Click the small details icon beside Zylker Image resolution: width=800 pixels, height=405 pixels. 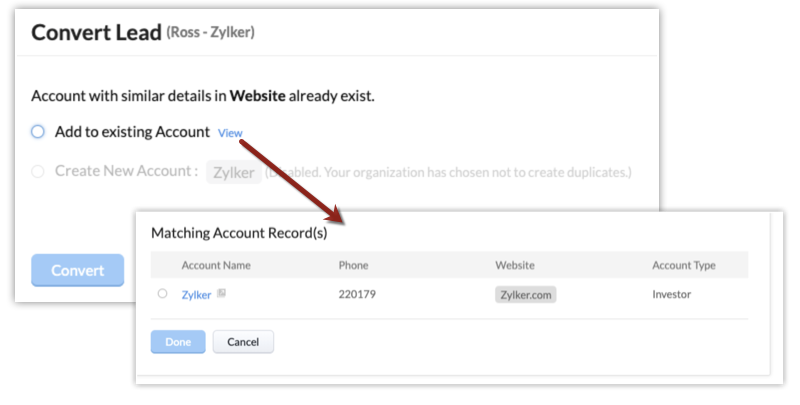pos(222,294)
